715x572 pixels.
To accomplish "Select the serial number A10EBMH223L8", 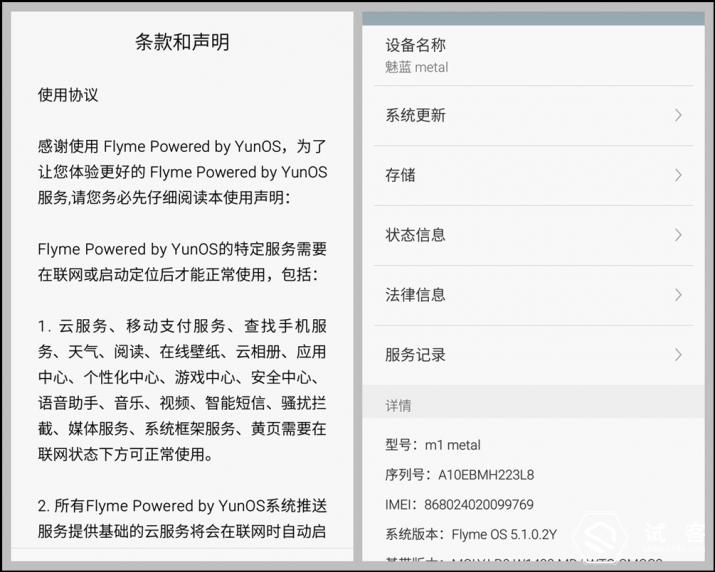I will [x=486, y=475].
